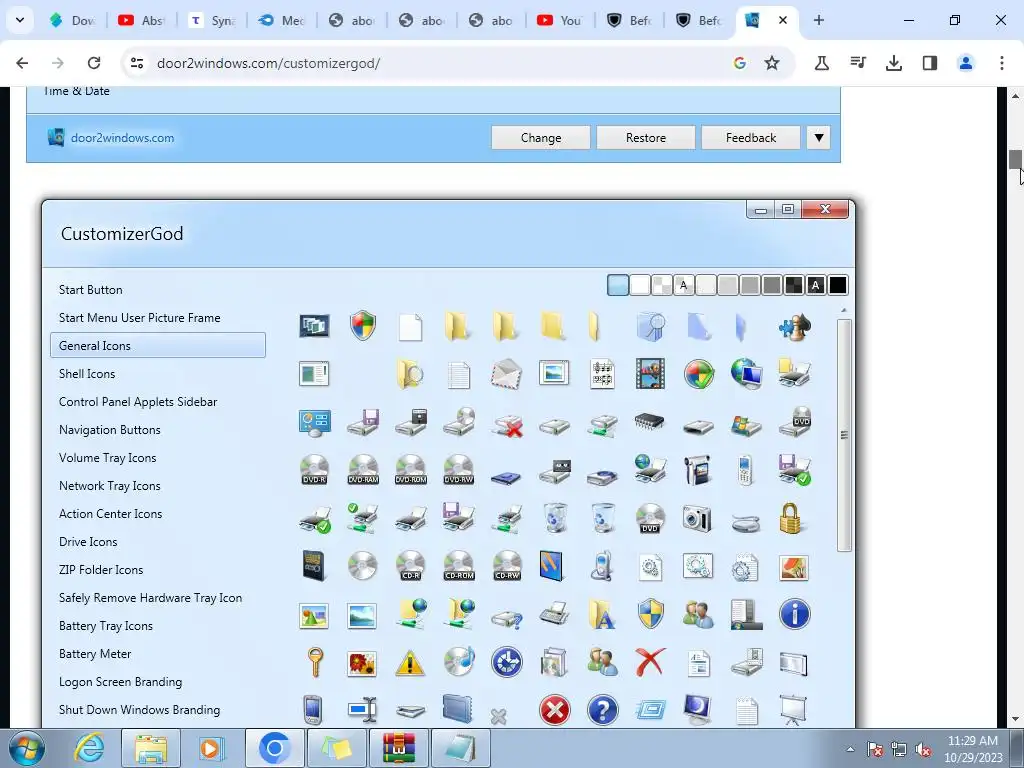Screen dimensions: 1024x768
Task: Select the film strip video icon
Action: (x=650, y=374)
